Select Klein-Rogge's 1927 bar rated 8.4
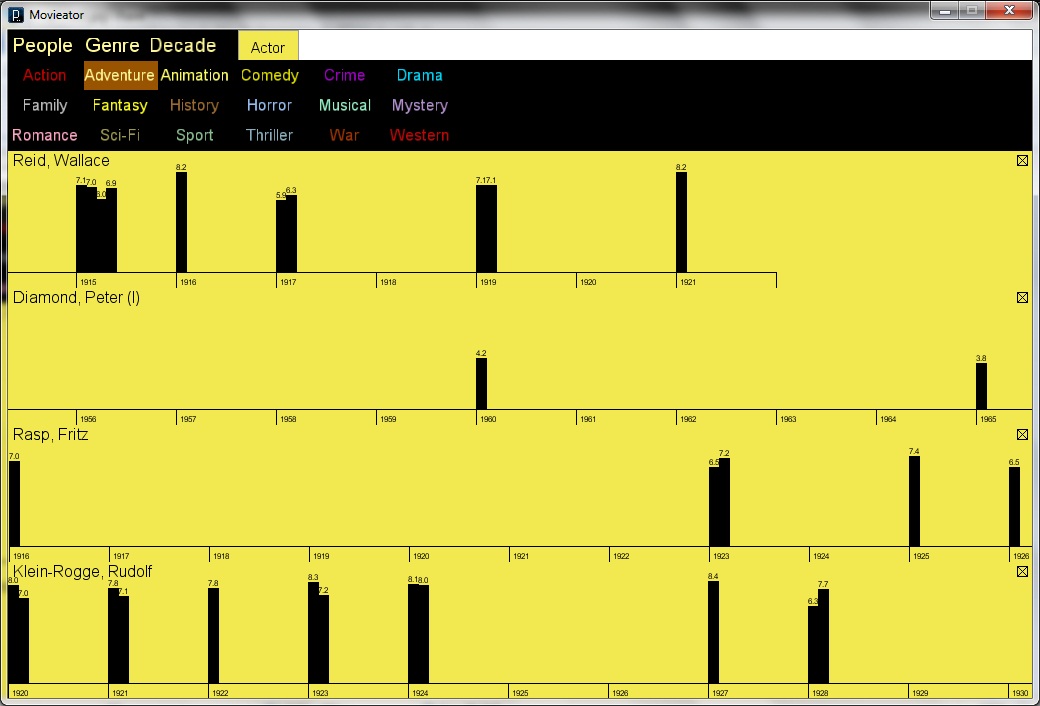The width and height of the screenshot is (1040, 706). [x=713, y=632]
